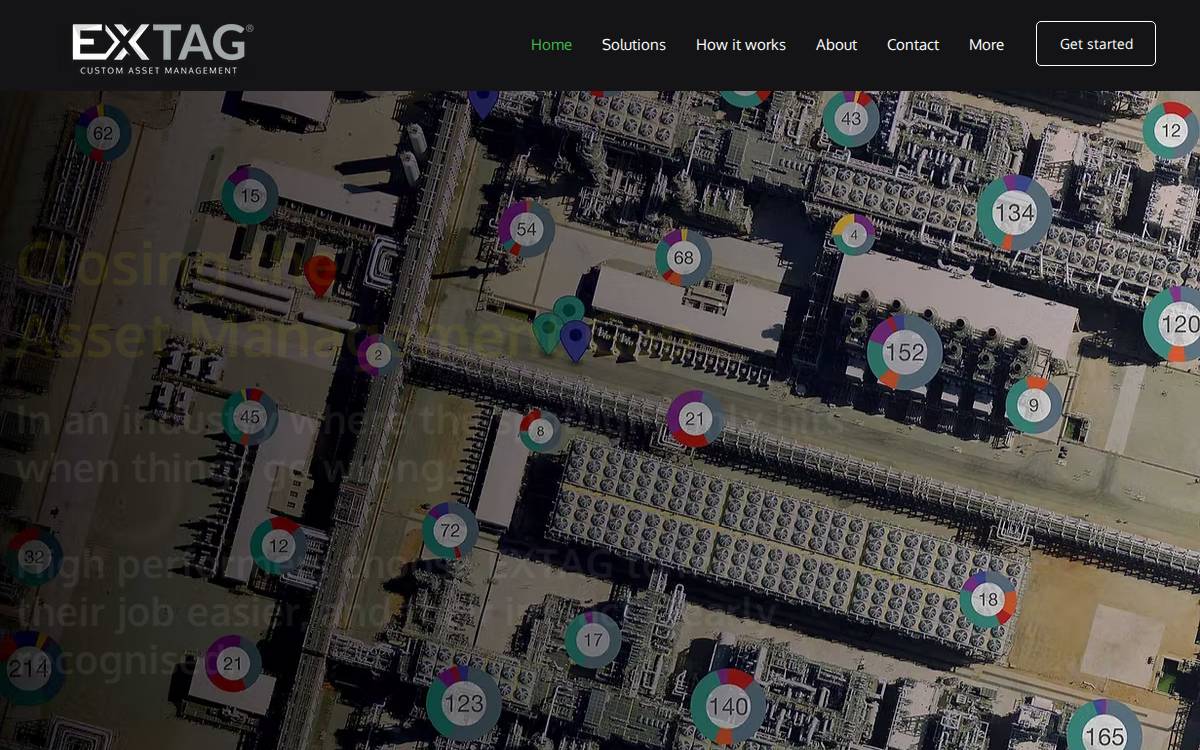Click the EXTAG Custom Asset Management logo
Viewport: 1200px width, 750px height.
(x=163, y=48)
